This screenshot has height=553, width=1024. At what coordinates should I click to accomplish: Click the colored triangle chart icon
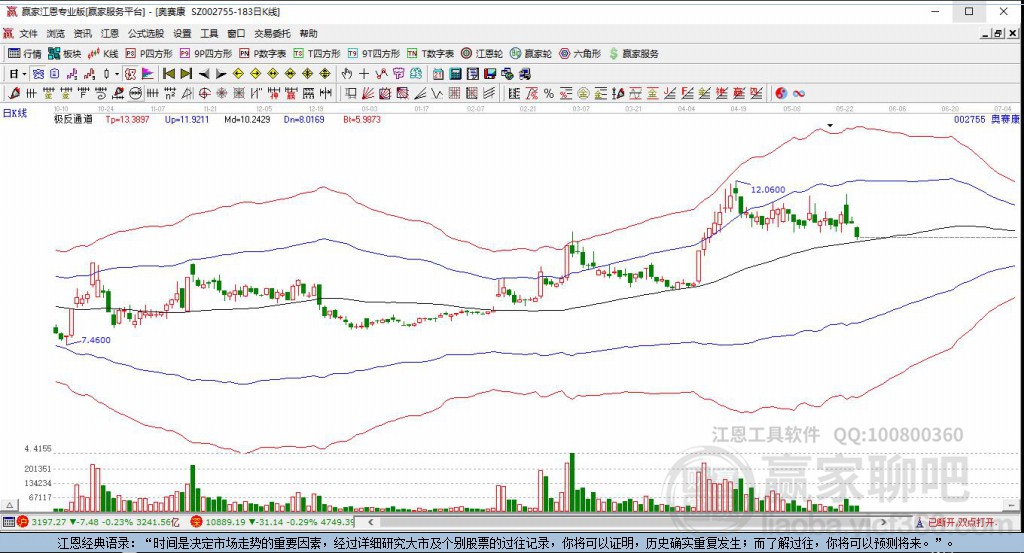pos(148,74)
